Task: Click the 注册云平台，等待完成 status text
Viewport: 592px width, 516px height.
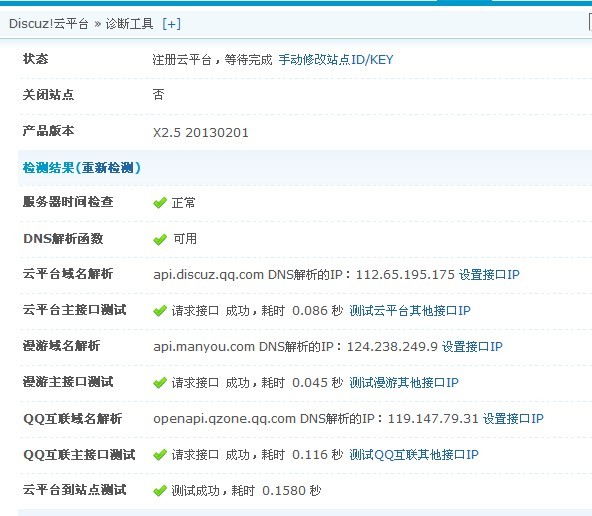Action: (212, 60)
